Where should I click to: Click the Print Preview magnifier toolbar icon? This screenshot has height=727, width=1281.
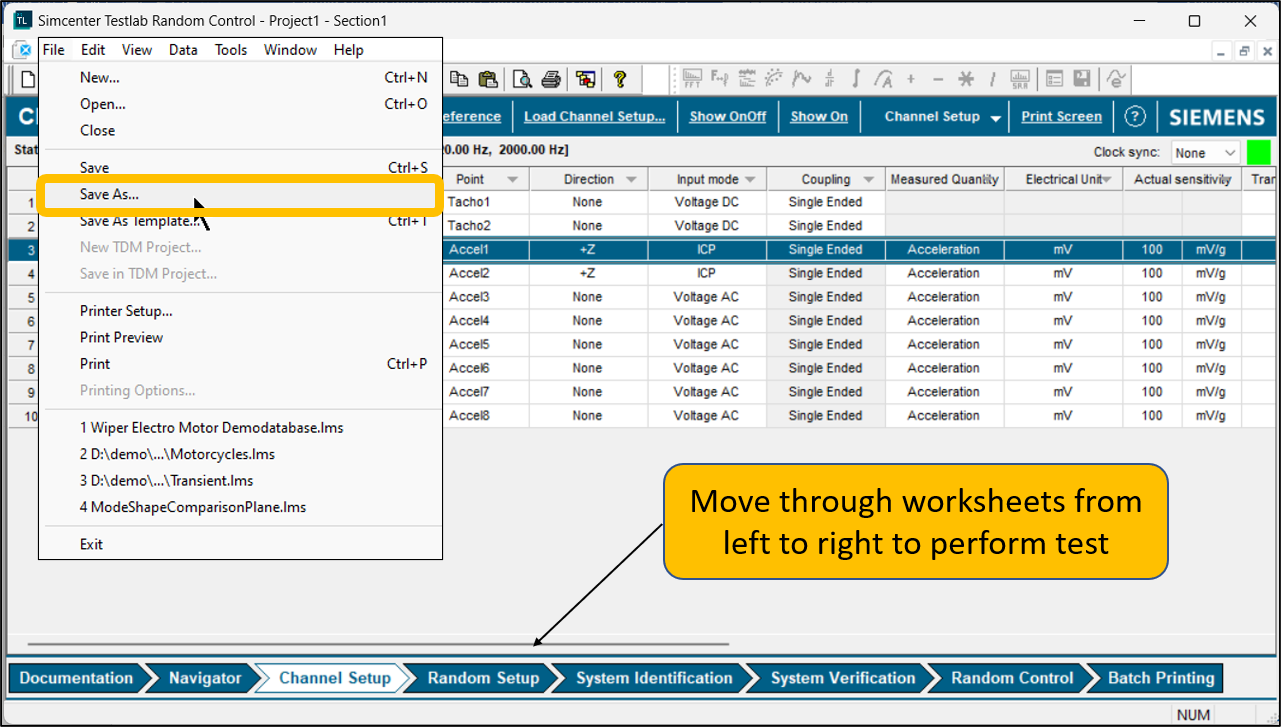(x=522, y=79)
